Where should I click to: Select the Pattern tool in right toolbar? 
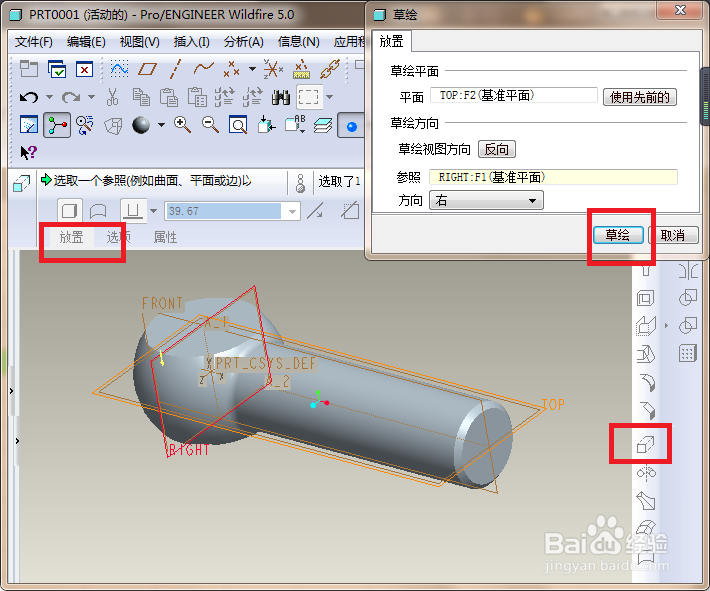(688, 353)
